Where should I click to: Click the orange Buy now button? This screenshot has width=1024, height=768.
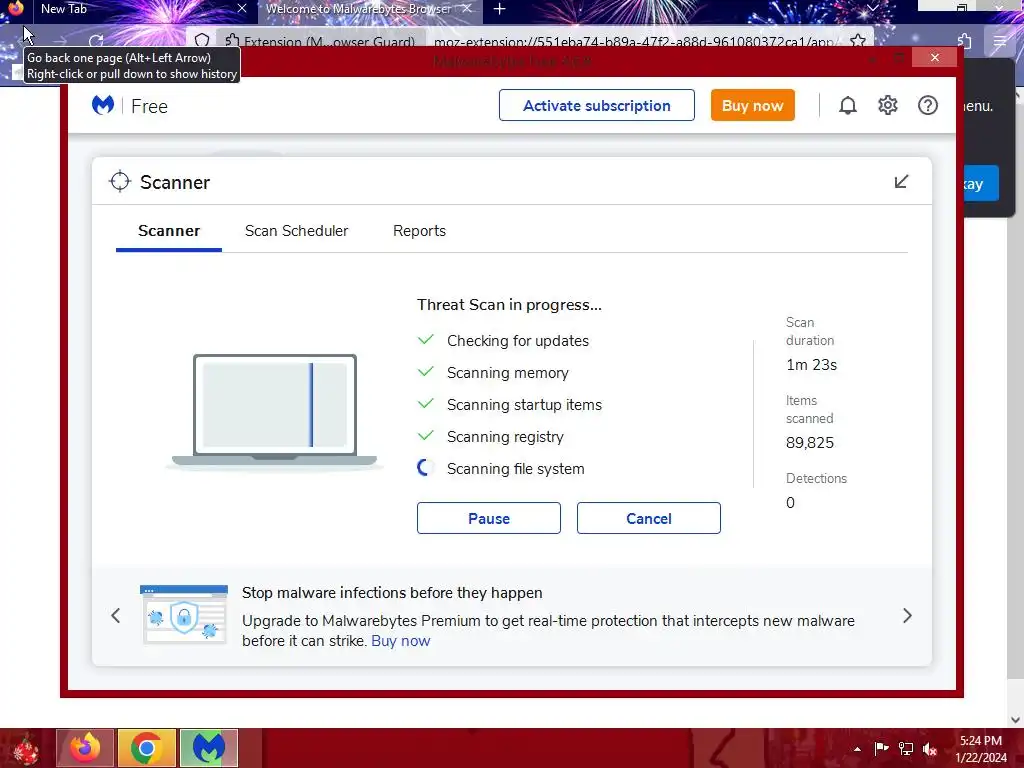click(x=752, y=105)
